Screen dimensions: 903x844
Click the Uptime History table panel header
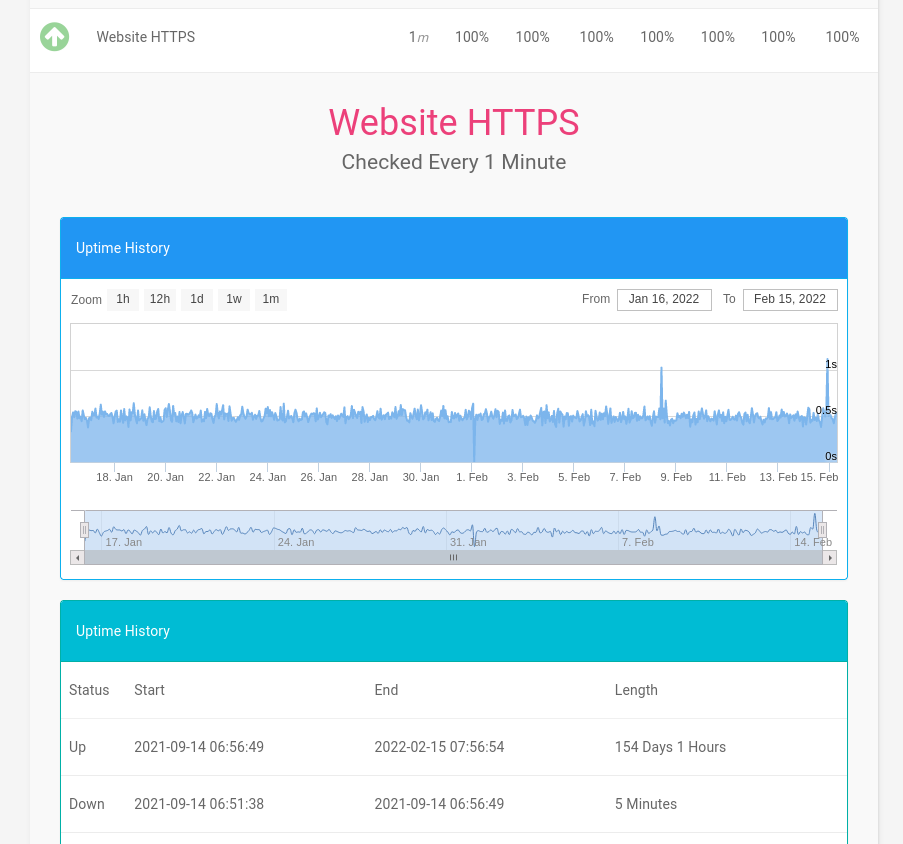(x=122, y=630)
